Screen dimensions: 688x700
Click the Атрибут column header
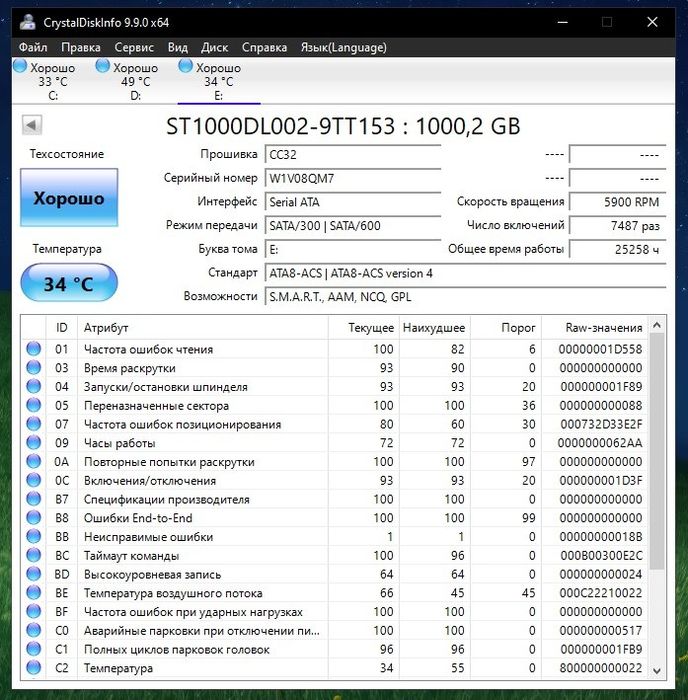203,328
